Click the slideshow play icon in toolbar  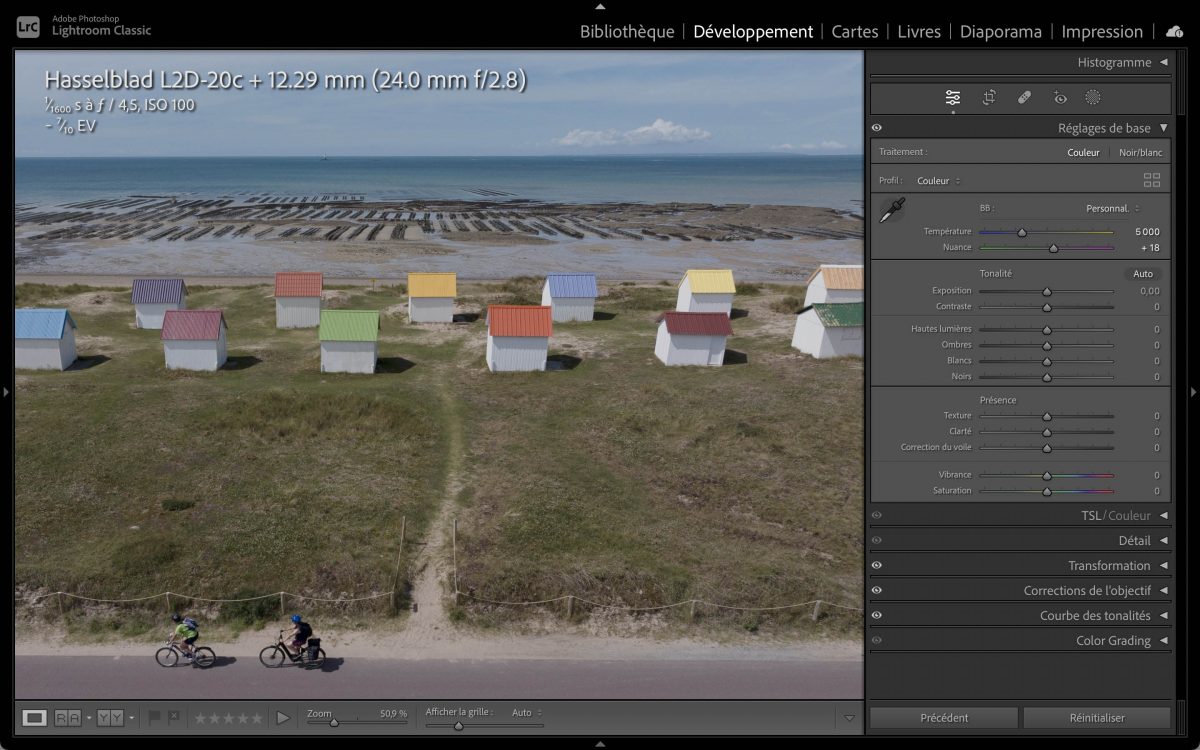[283, 718]
